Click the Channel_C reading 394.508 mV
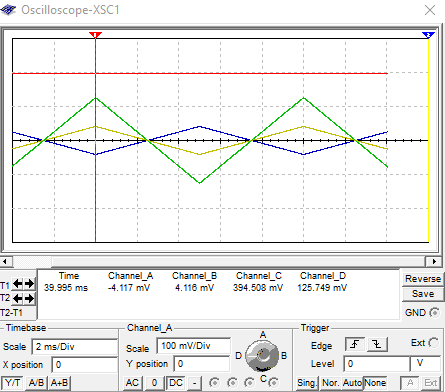The height and width of the screenshot is (392, 445). pos(258,288)
